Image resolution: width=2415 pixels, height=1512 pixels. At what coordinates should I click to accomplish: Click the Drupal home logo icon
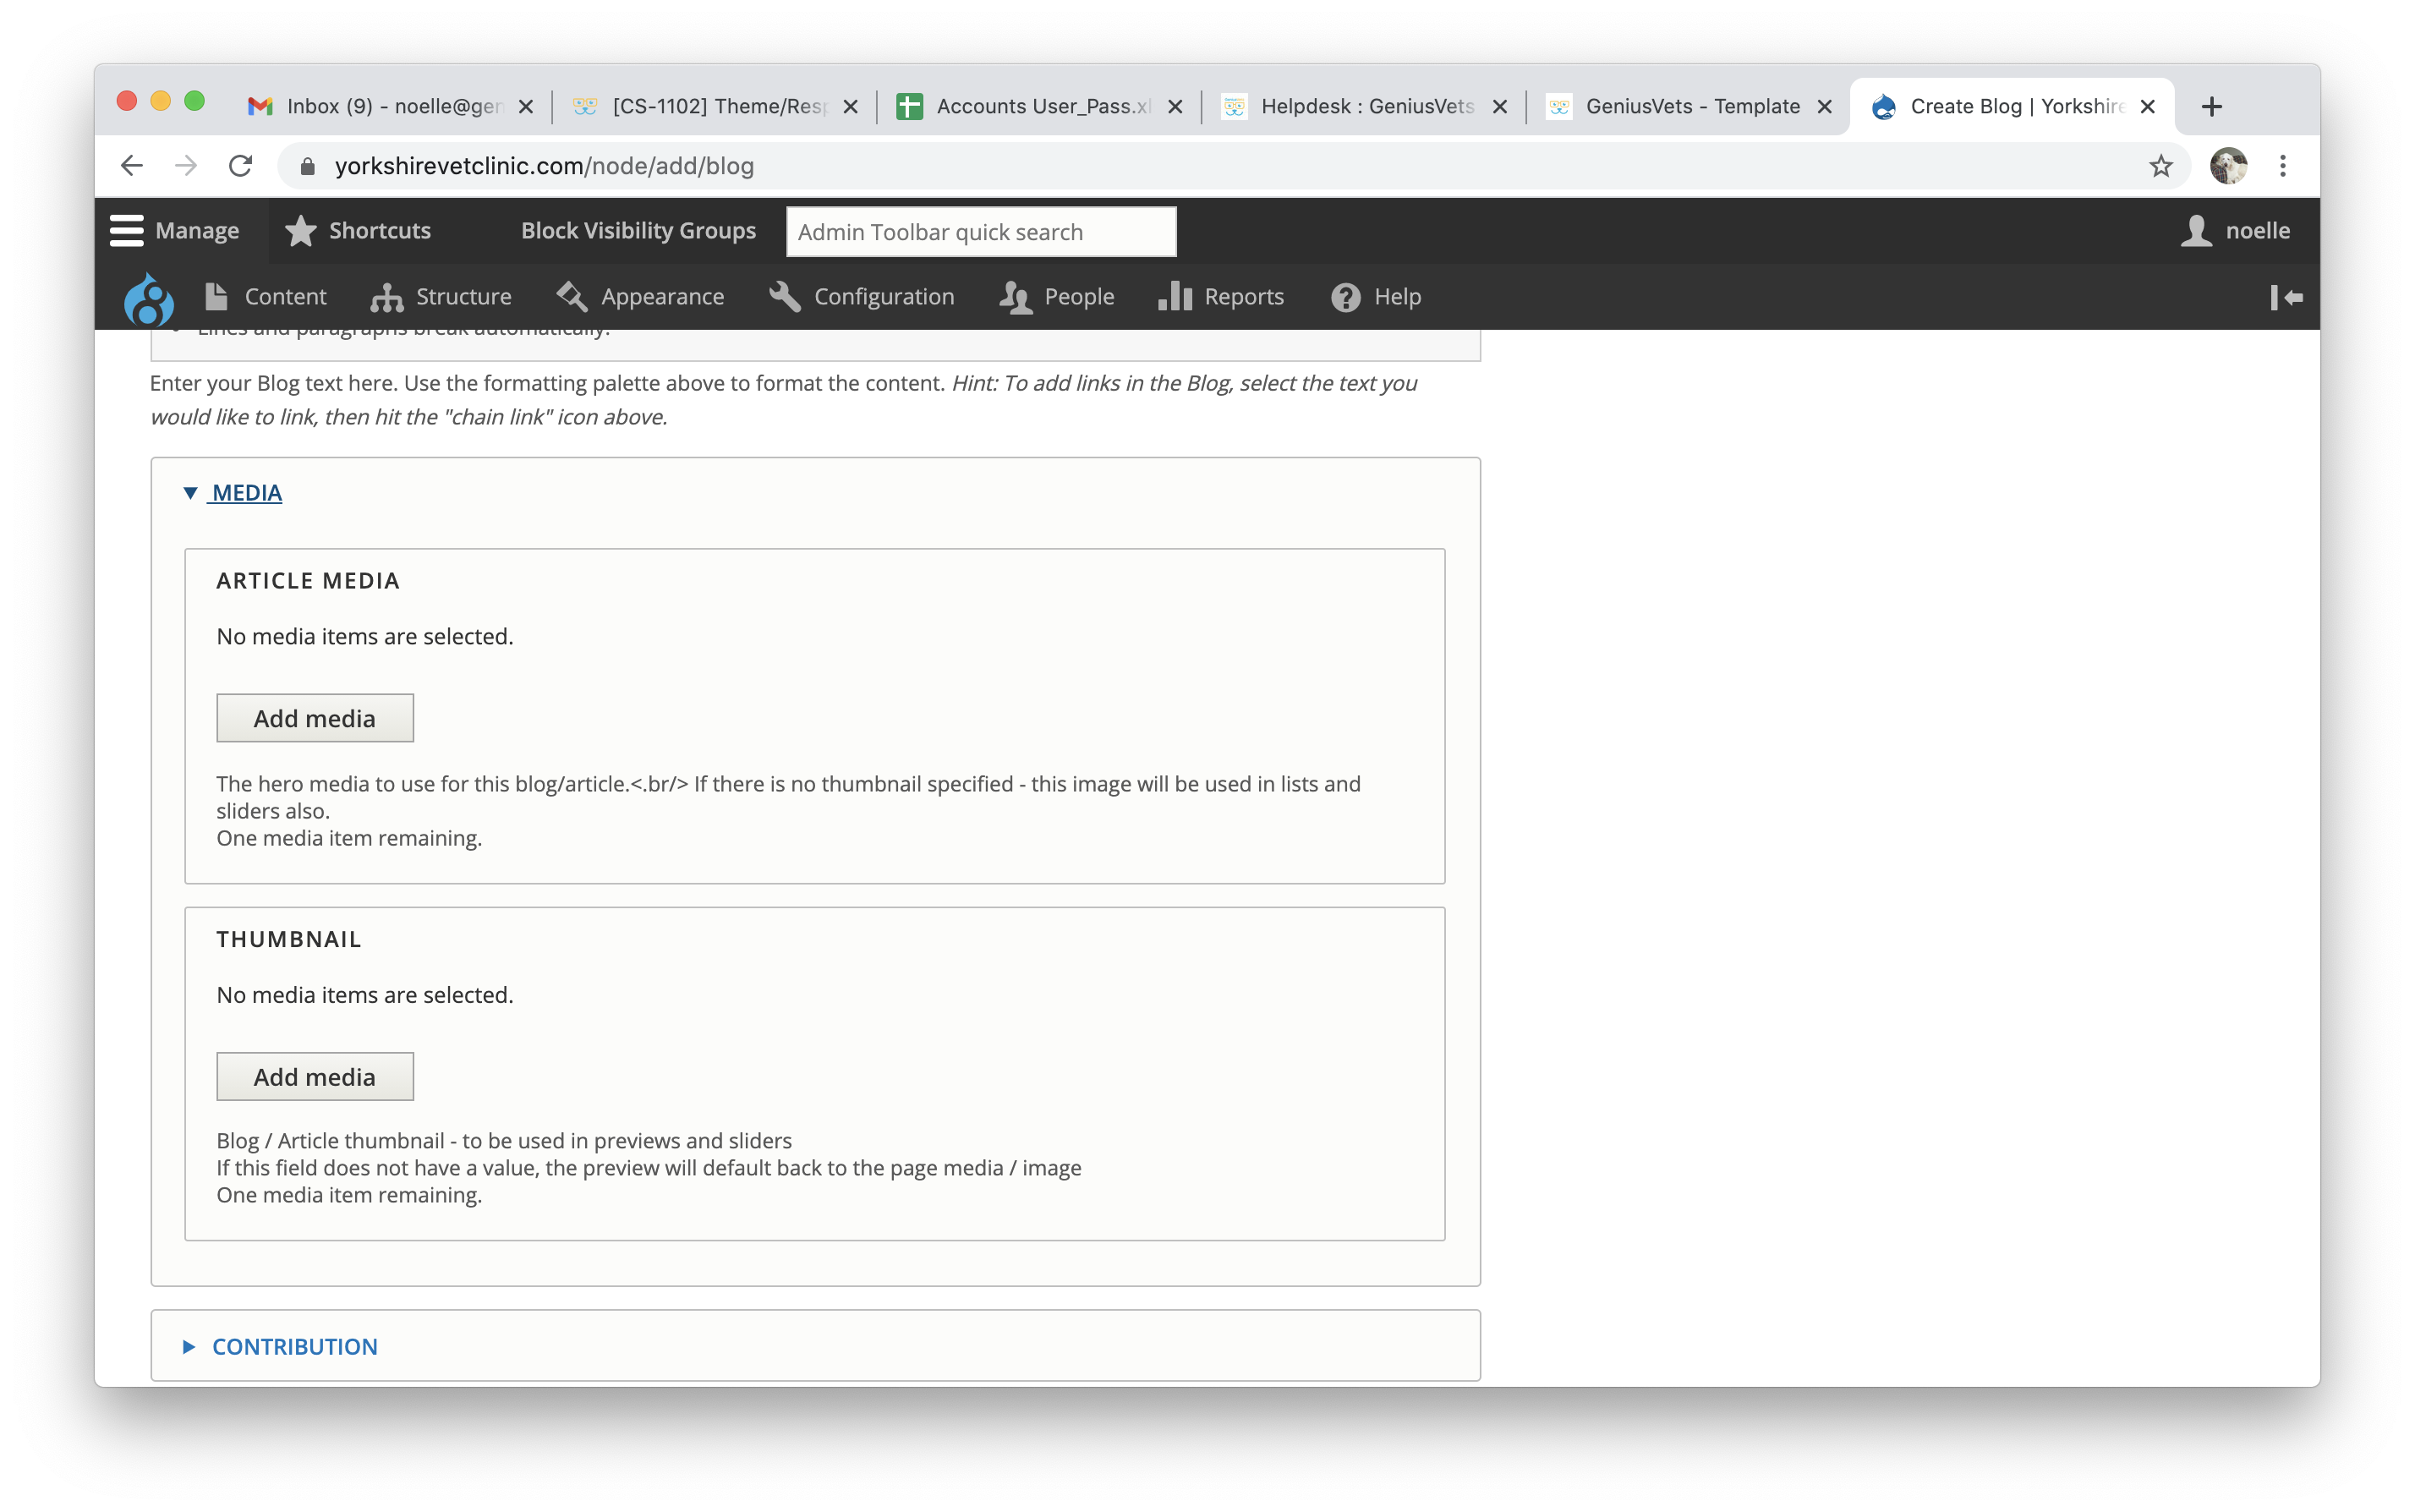(148, 299)
